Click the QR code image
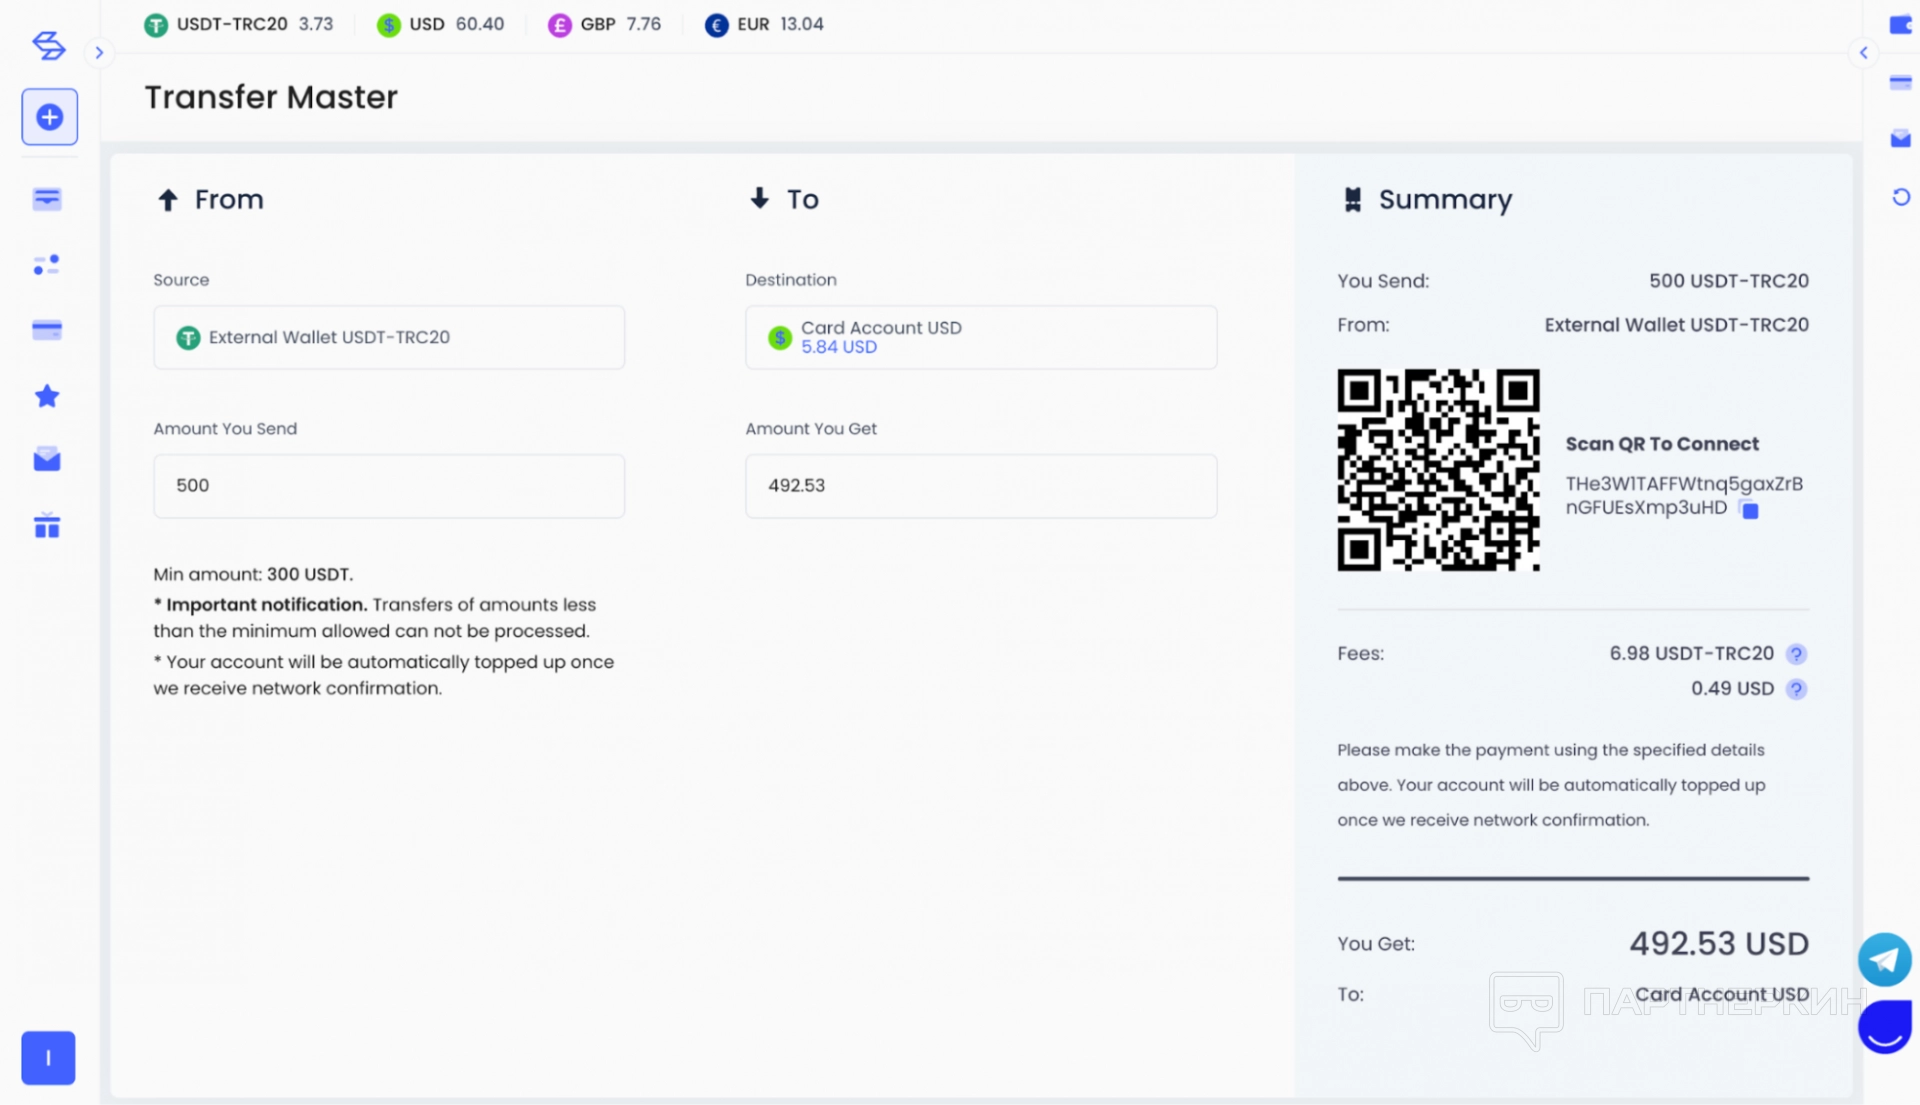The height and width of the screenshot is (1105, 1920). (x=1438, y=470)
